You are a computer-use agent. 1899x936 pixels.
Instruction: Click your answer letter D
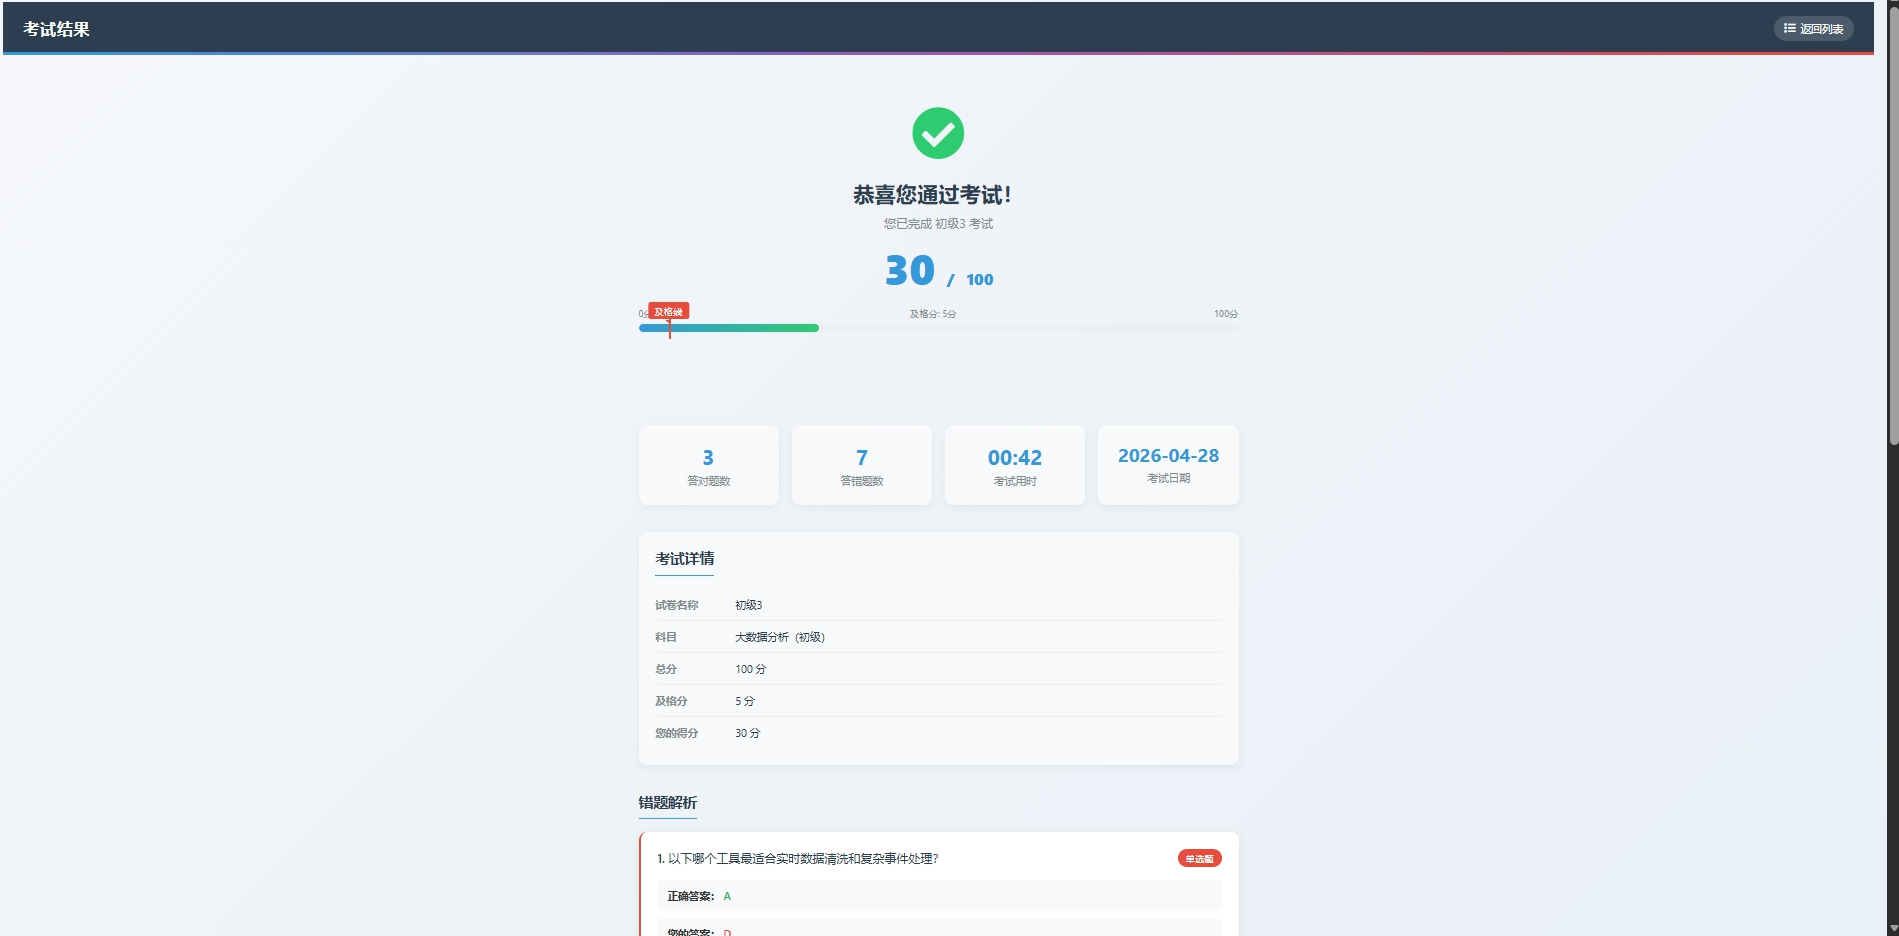727,931
